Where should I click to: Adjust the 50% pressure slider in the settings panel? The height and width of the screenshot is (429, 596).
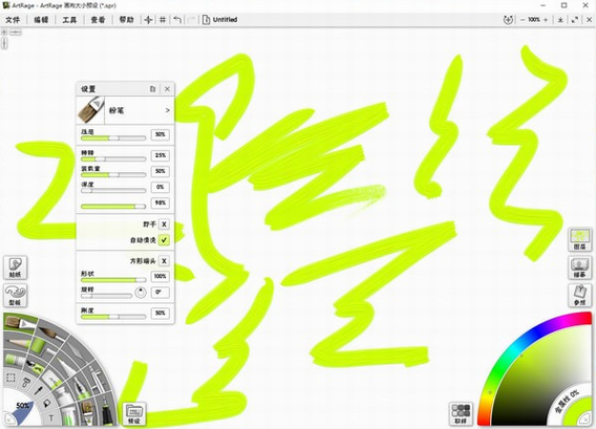(113, 138)
